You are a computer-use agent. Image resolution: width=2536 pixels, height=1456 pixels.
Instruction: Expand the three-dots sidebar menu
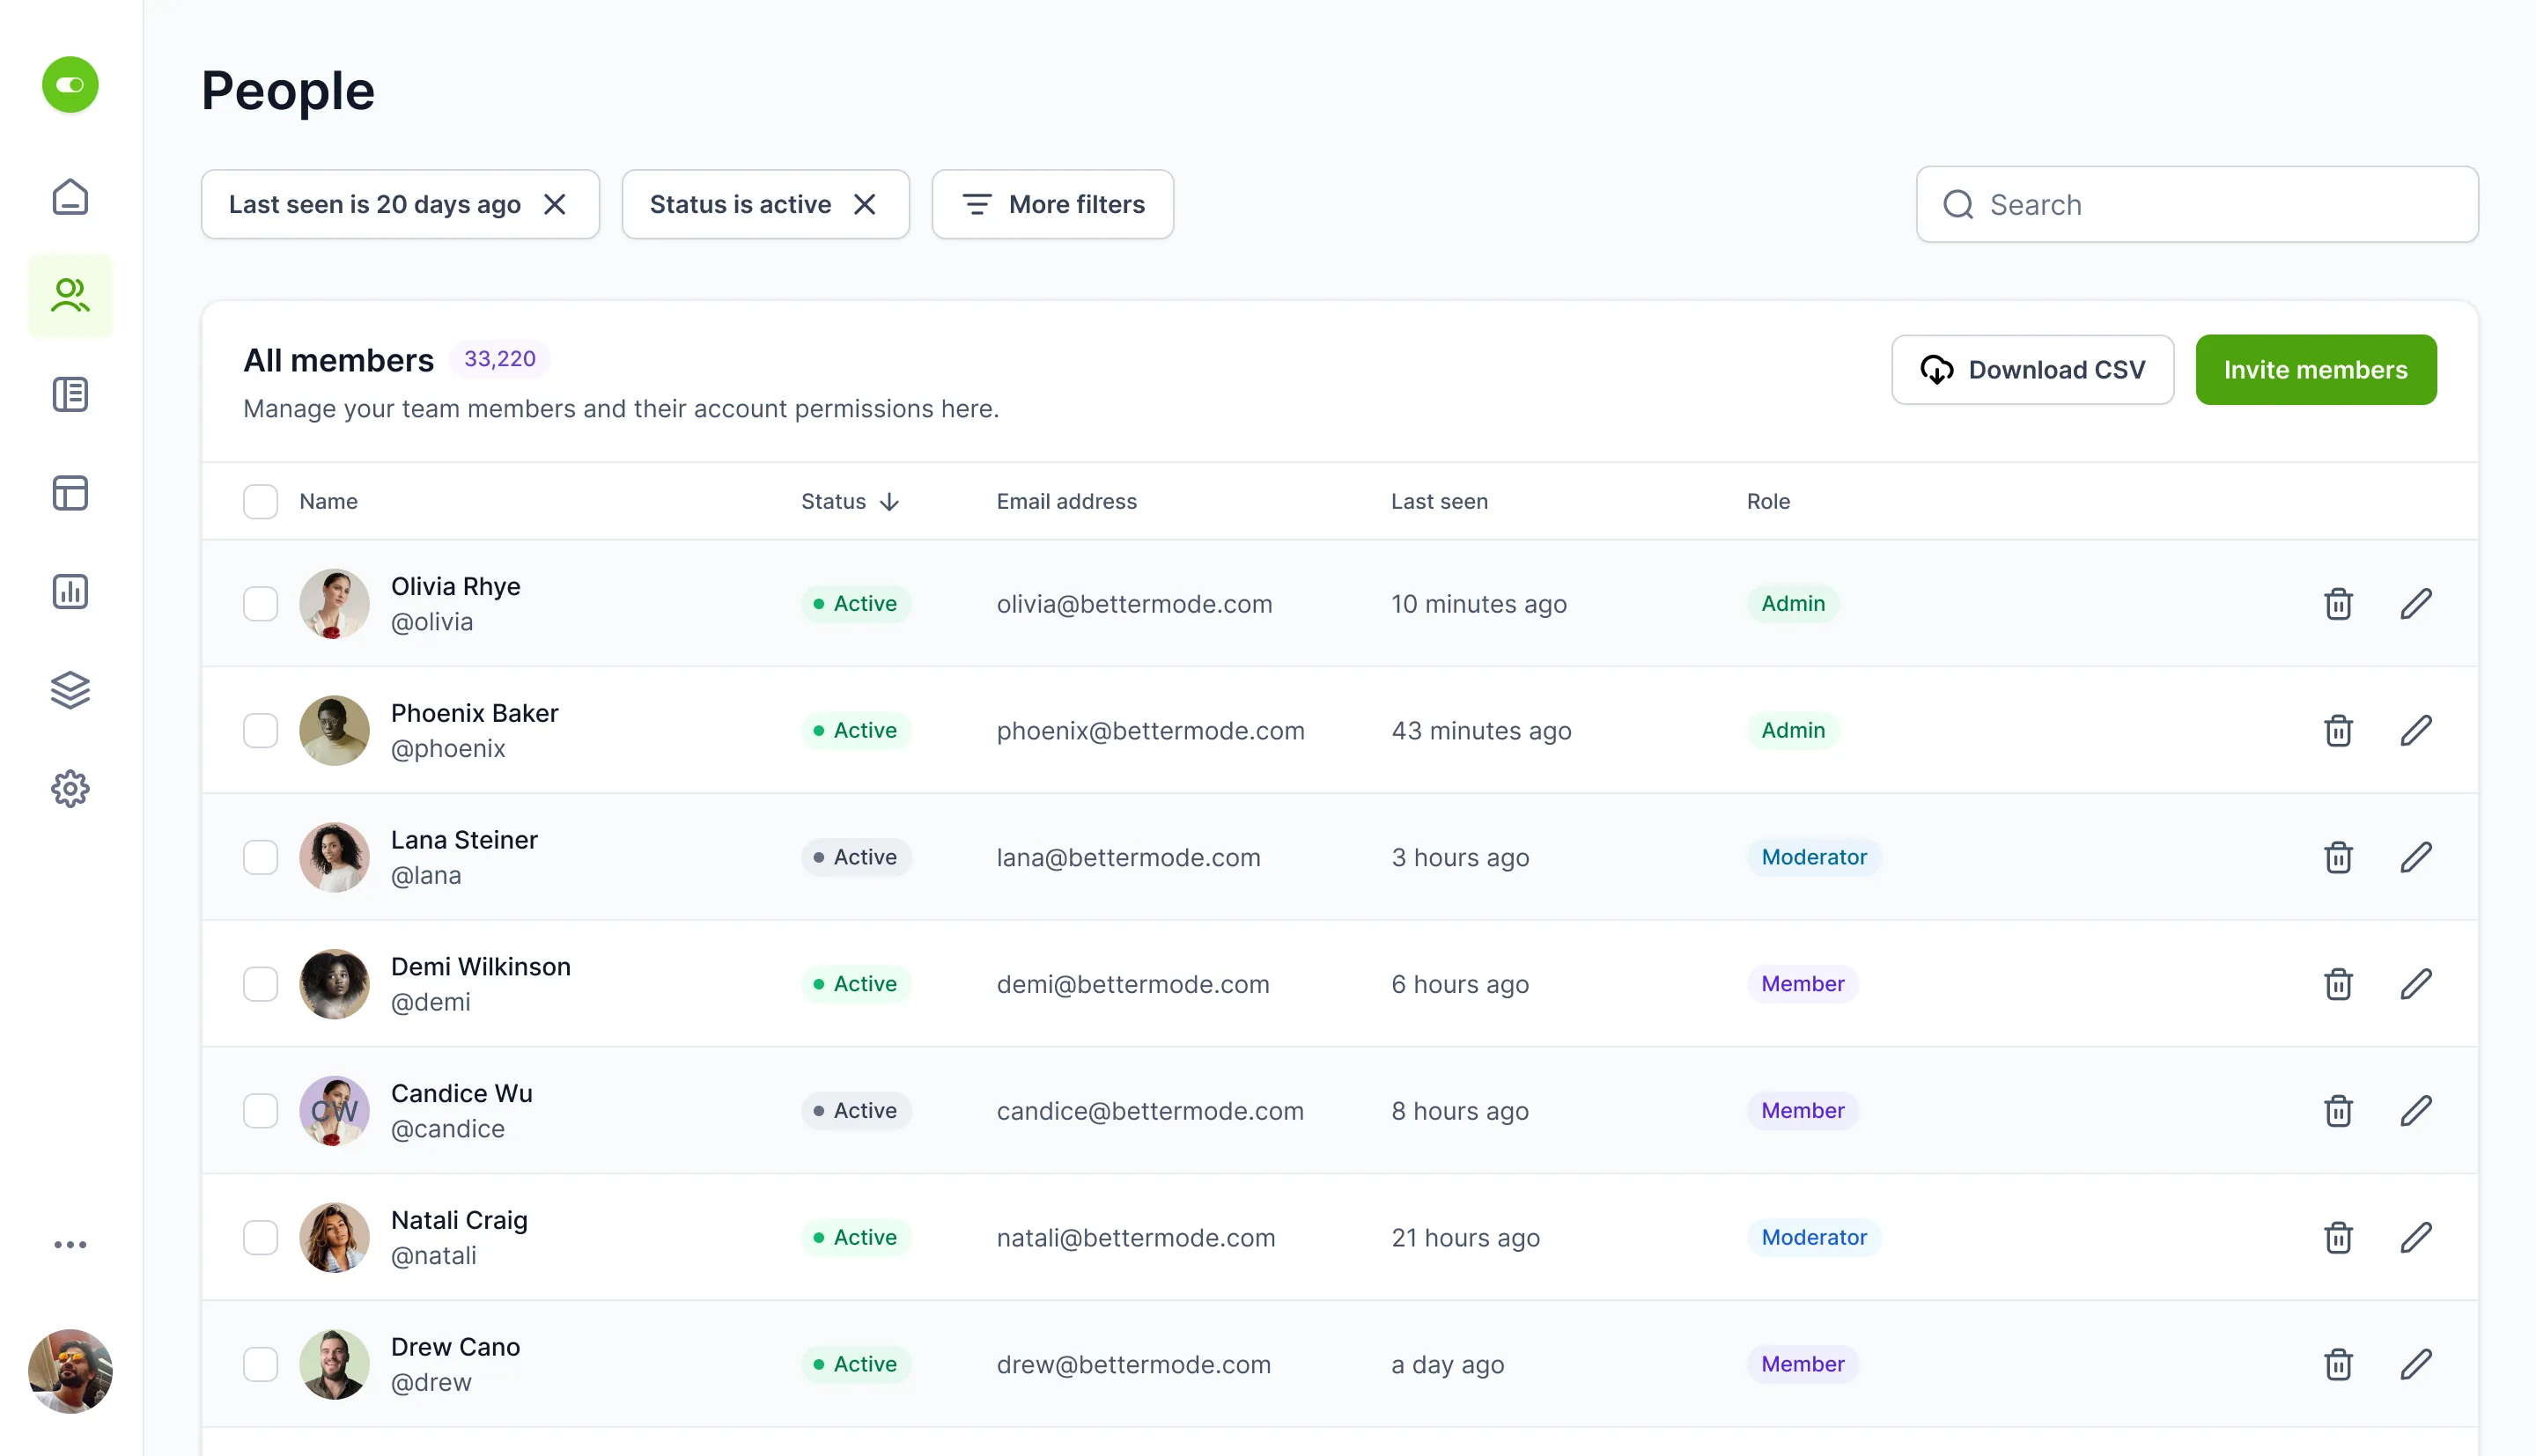coord(70,1245)
